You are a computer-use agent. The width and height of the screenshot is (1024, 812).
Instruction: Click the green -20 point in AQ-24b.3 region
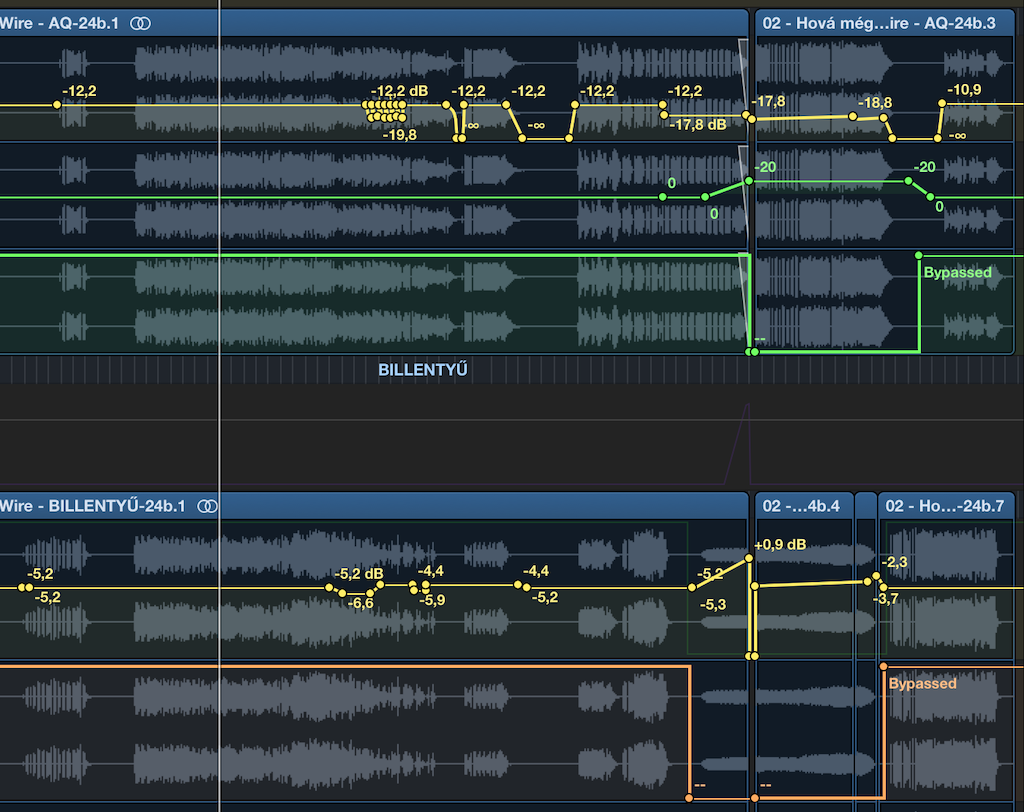(x=908, y=181)
